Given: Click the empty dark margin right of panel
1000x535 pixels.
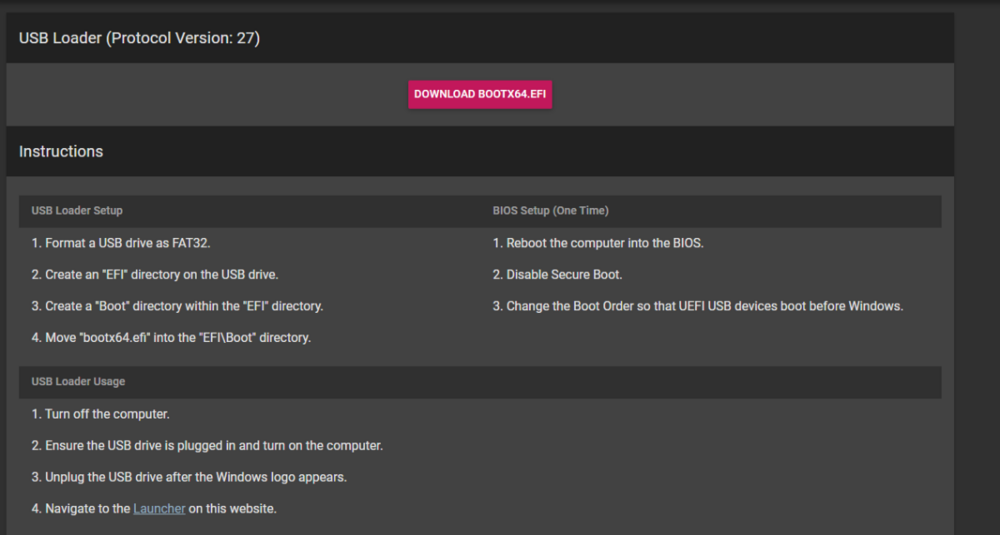Looking at the screenshot, I should point(977,268).
